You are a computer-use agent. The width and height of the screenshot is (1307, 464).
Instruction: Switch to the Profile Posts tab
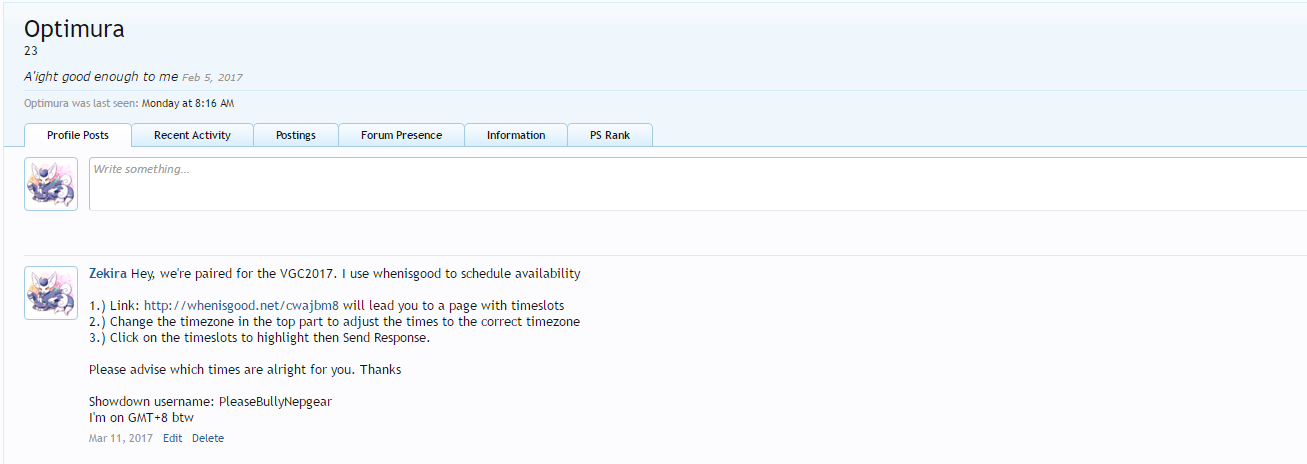click(x=78, y=135)
